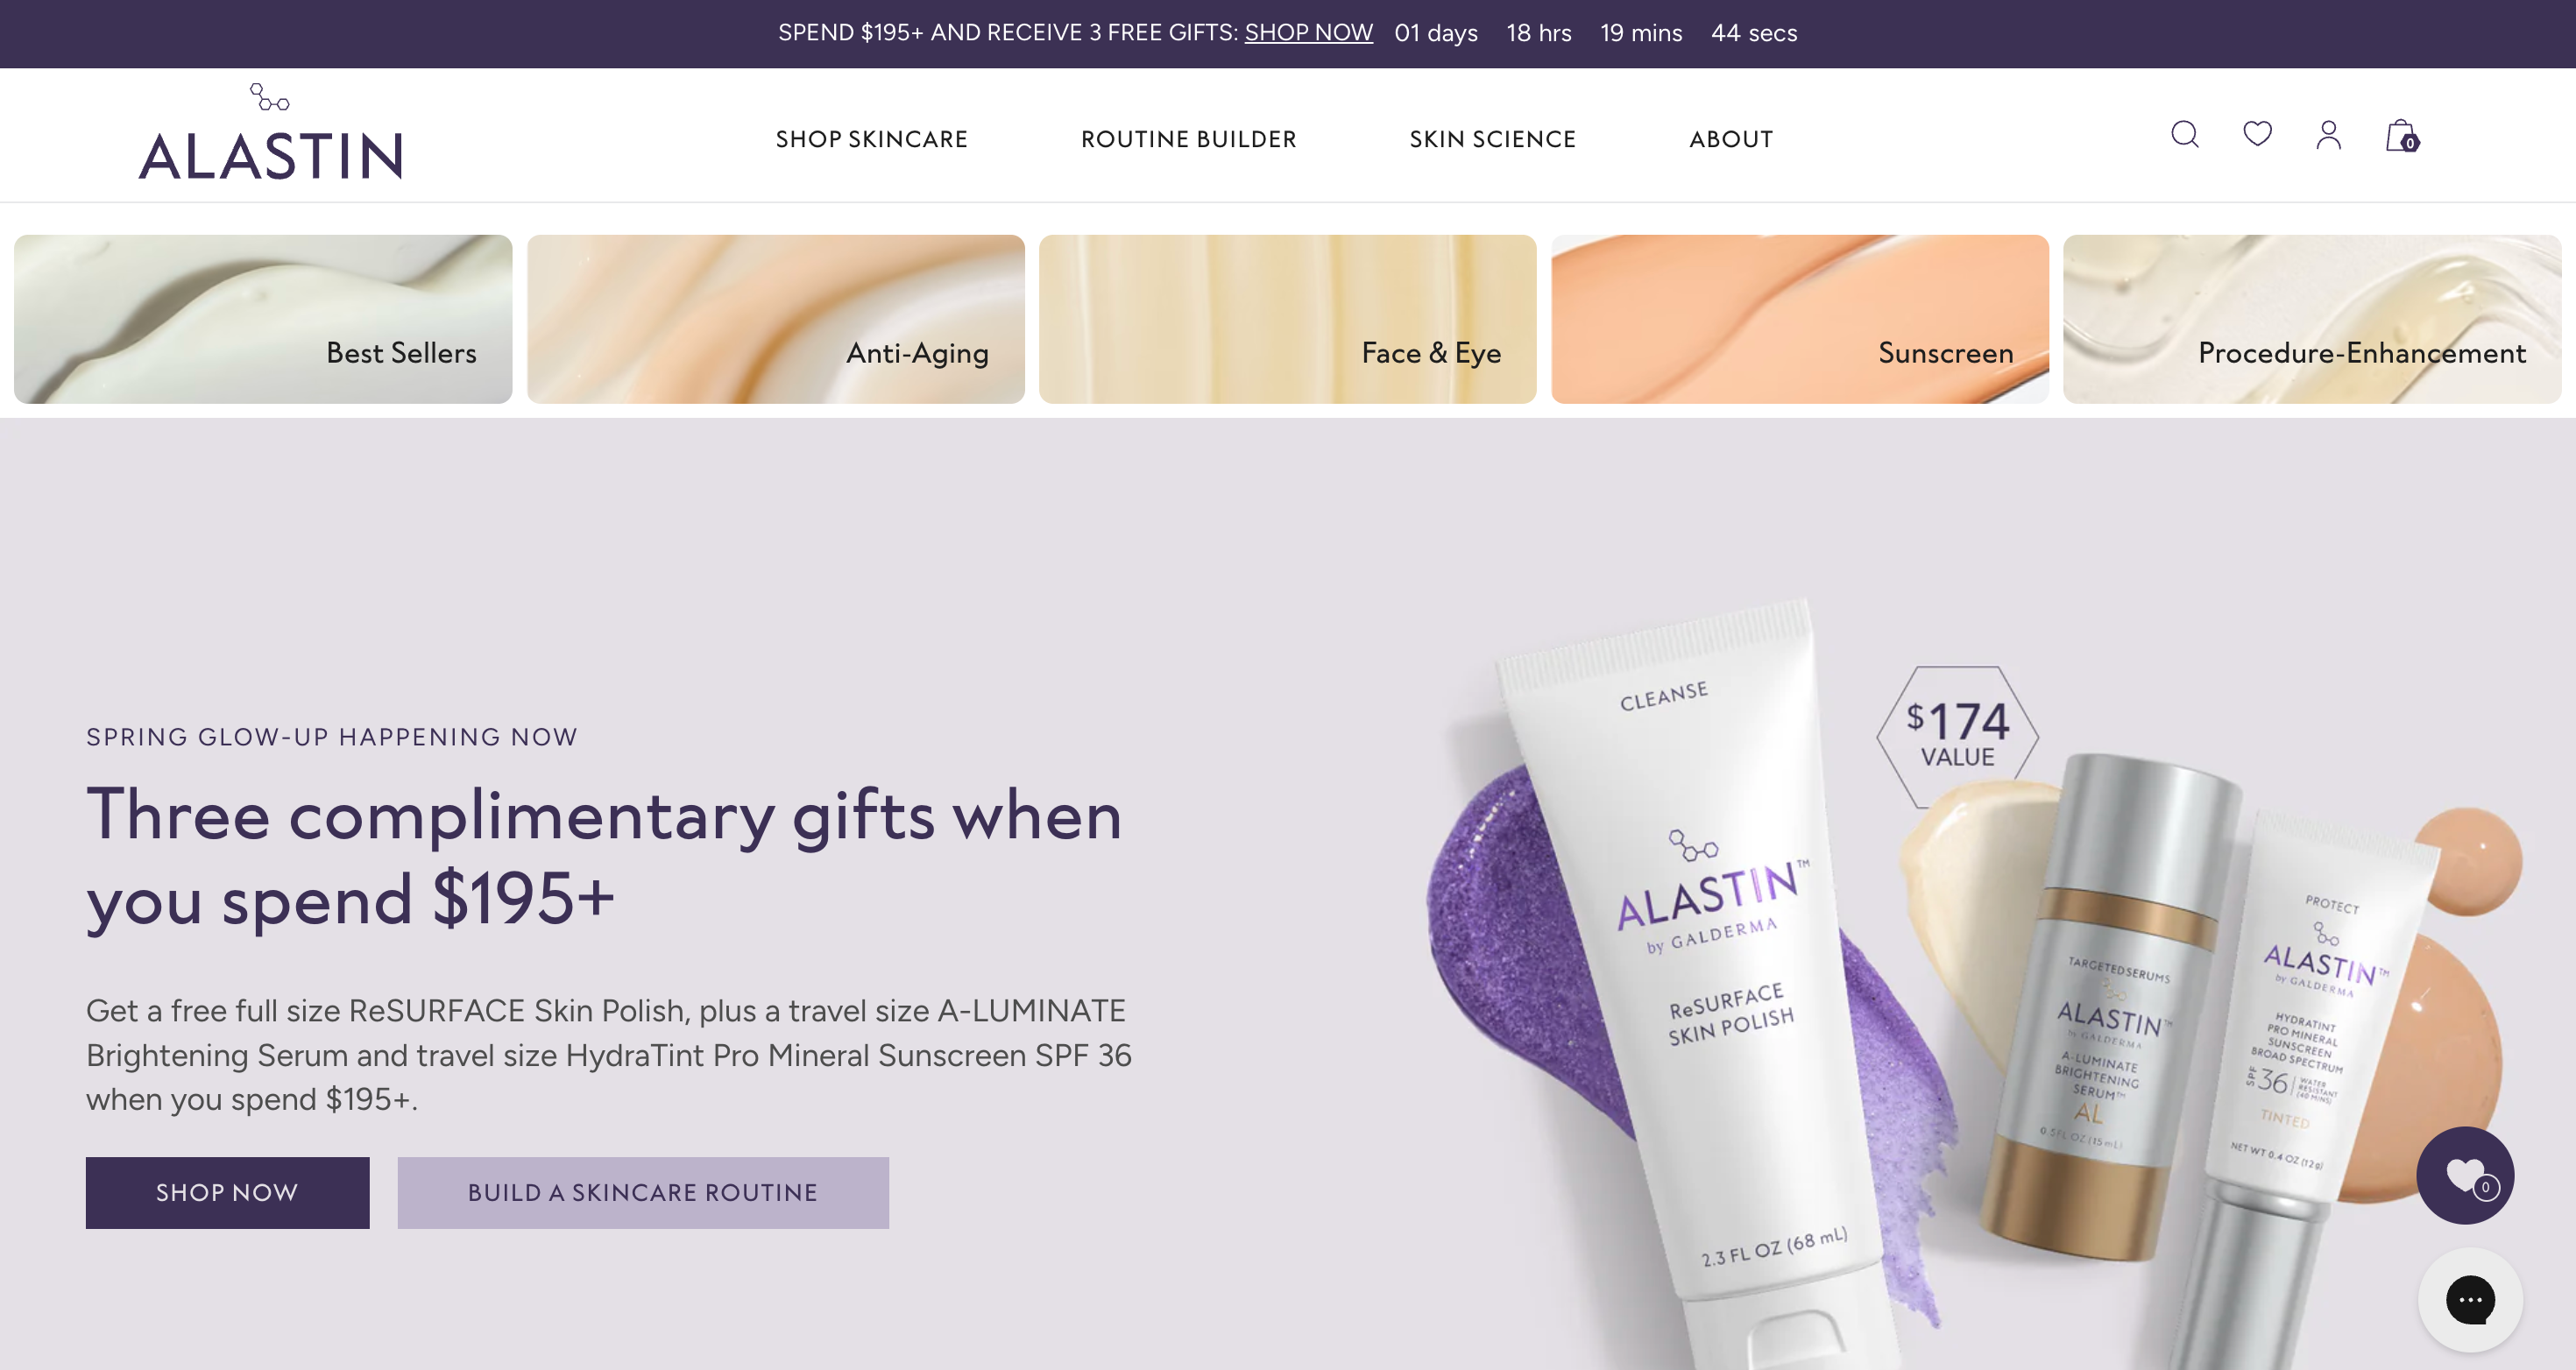Image resolution: width=2576 pixels, height=1370 pixels.
Task: Select the Procedure-Enhancement category tile
Action: point(2312,319)
